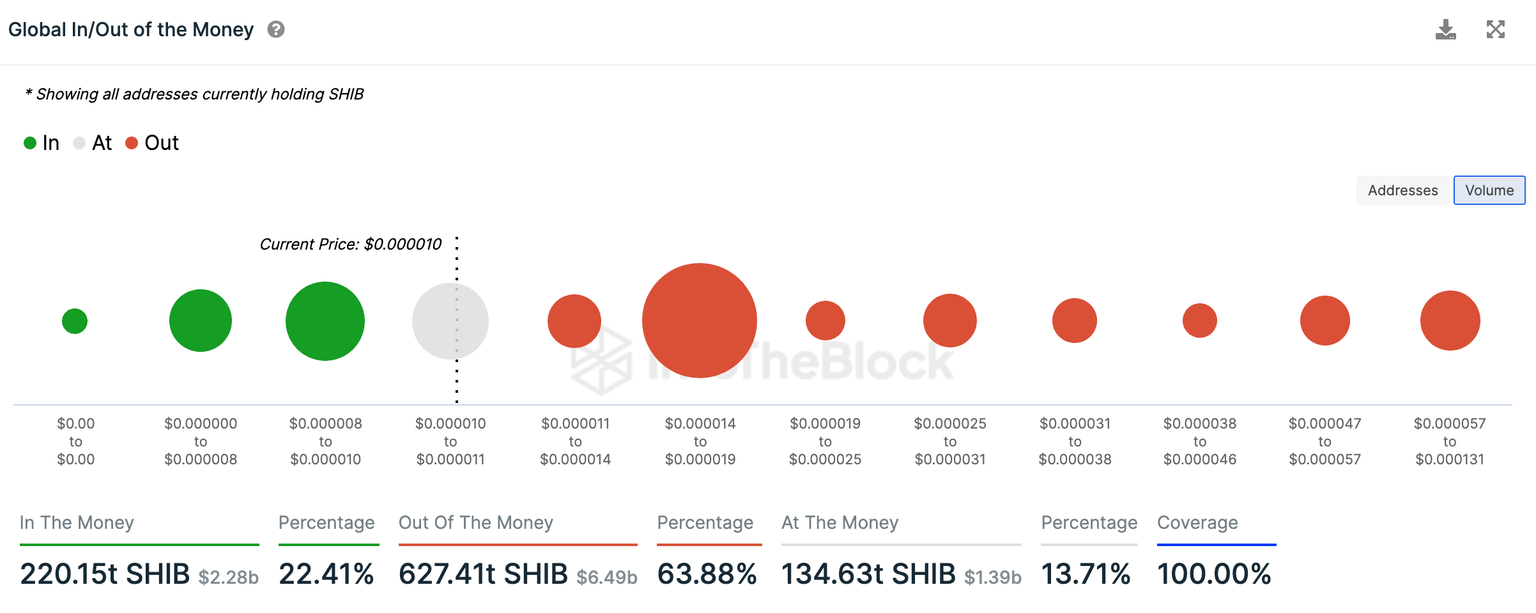Toggle the In series visibility
The image size is (1536, 613).
click(41, 143)
